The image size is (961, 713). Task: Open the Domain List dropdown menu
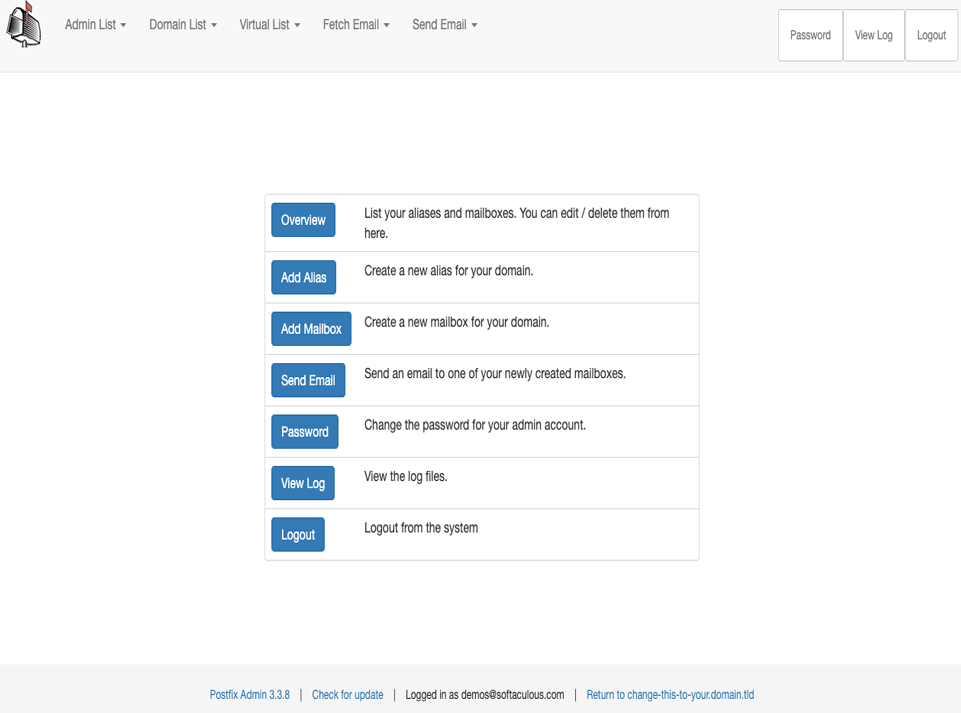click(182, 25)
